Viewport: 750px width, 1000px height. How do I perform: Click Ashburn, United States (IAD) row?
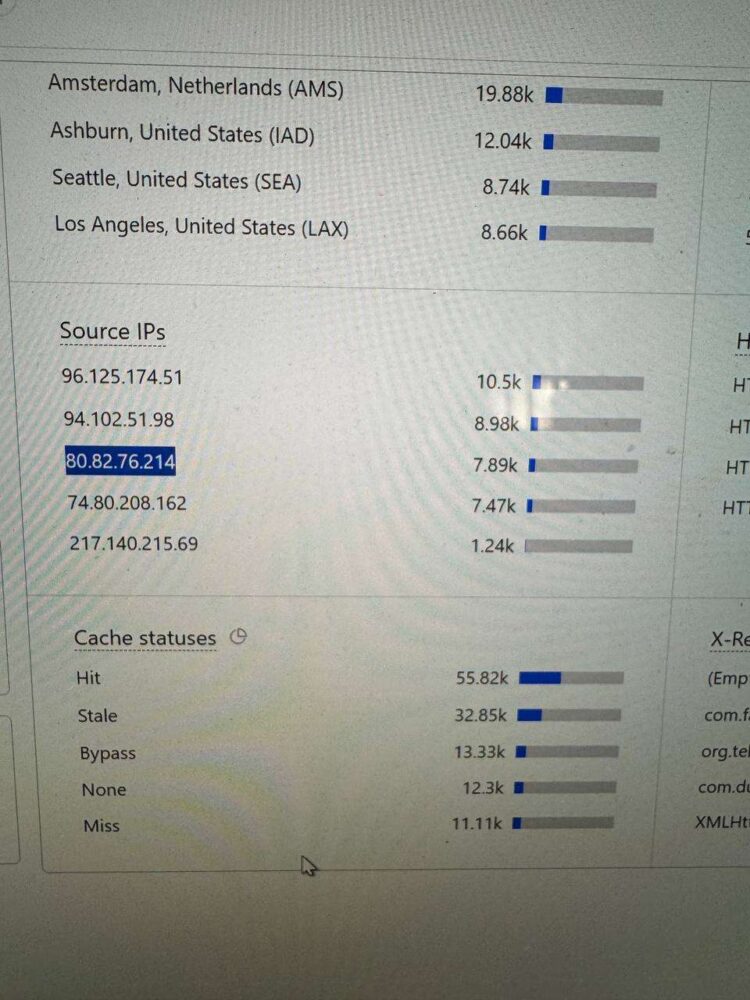coord(182,133)
